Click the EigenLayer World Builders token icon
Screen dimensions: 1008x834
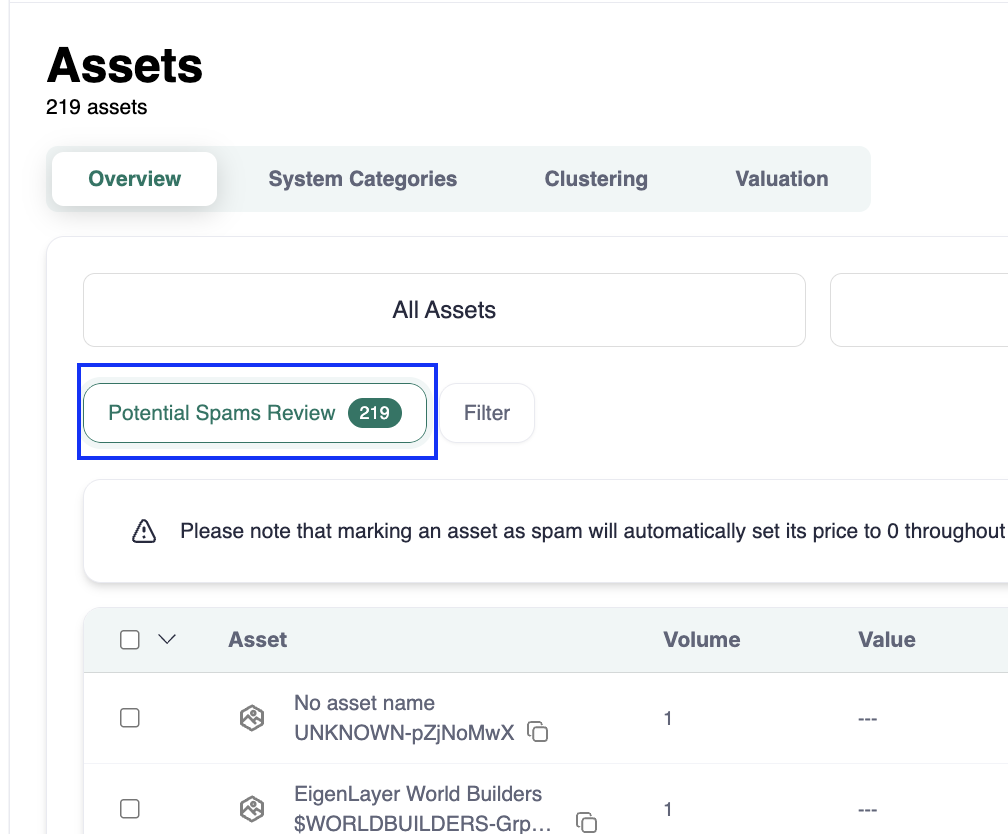[x=252, y=808]
